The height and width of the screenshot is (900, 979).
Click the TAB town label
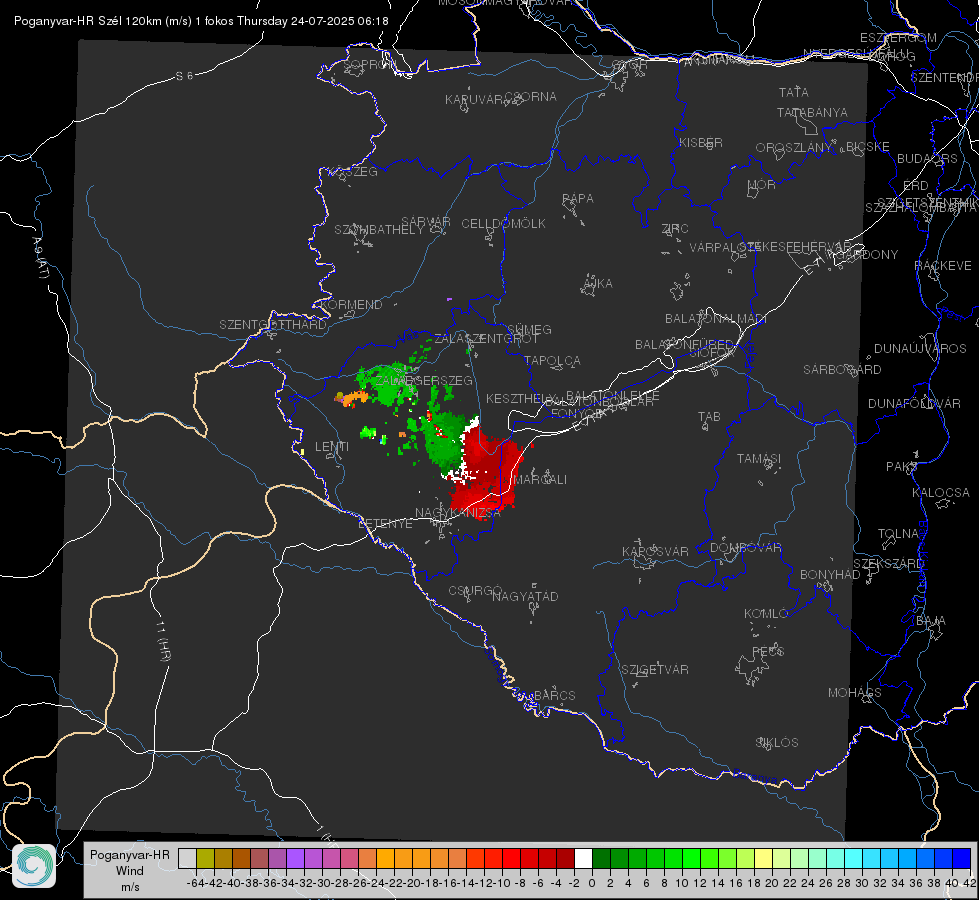(x=709, y=417)
